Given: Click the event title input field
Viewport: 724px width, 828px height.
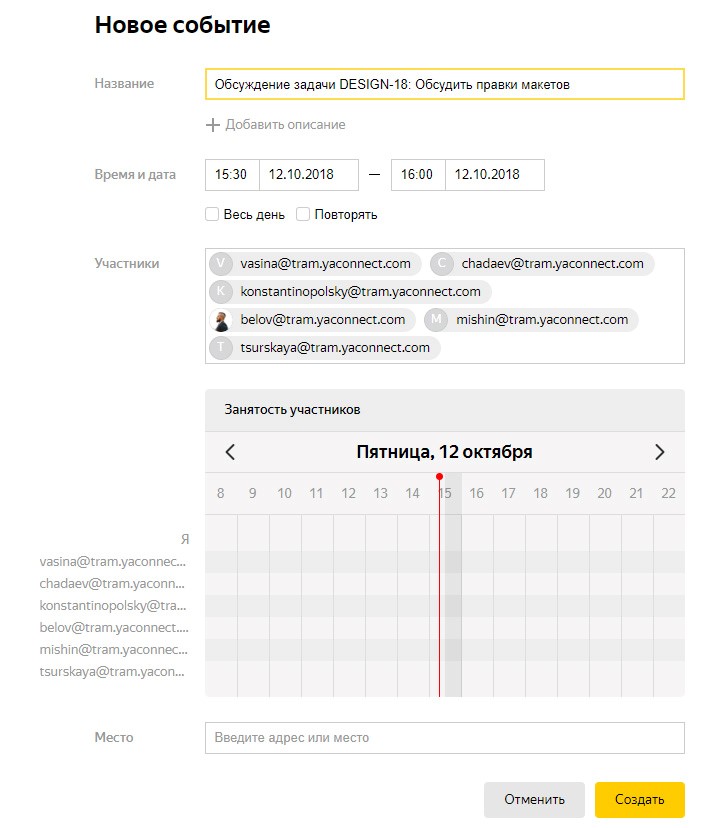Looking at the screenshot, I should [445, 84].
